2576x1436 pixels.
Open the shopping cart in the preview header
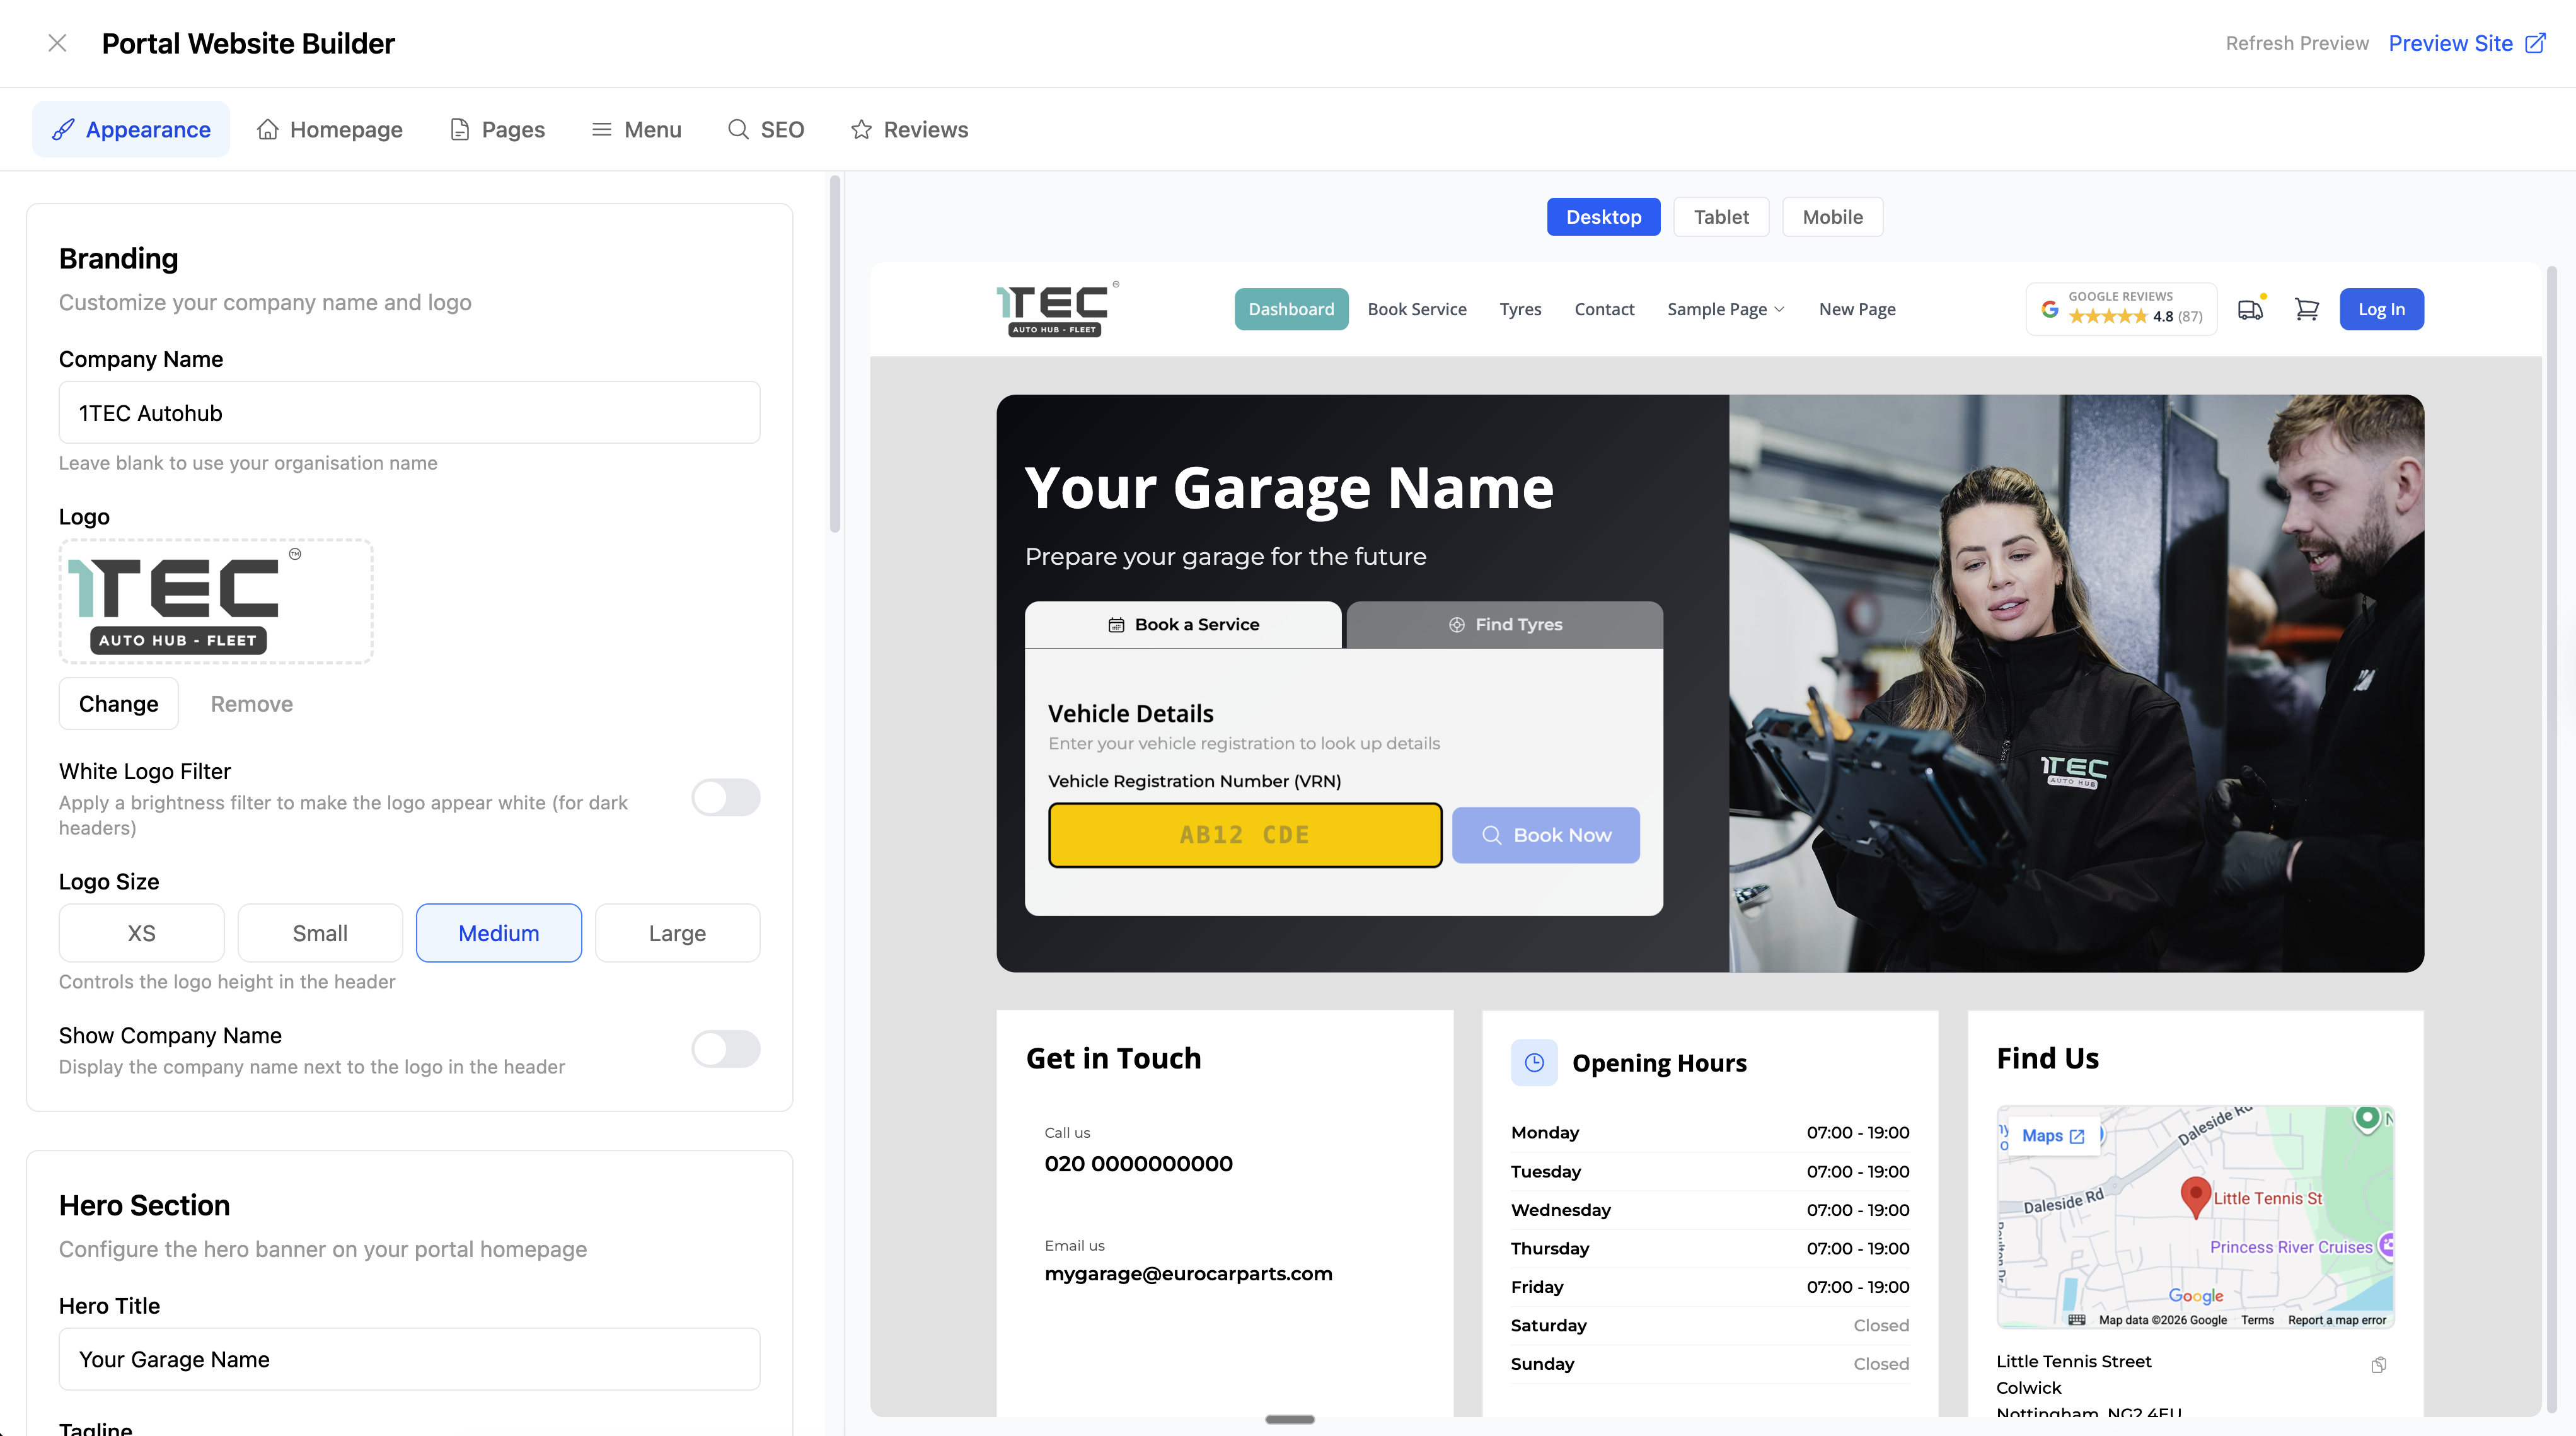click(x=2307, y=309)
